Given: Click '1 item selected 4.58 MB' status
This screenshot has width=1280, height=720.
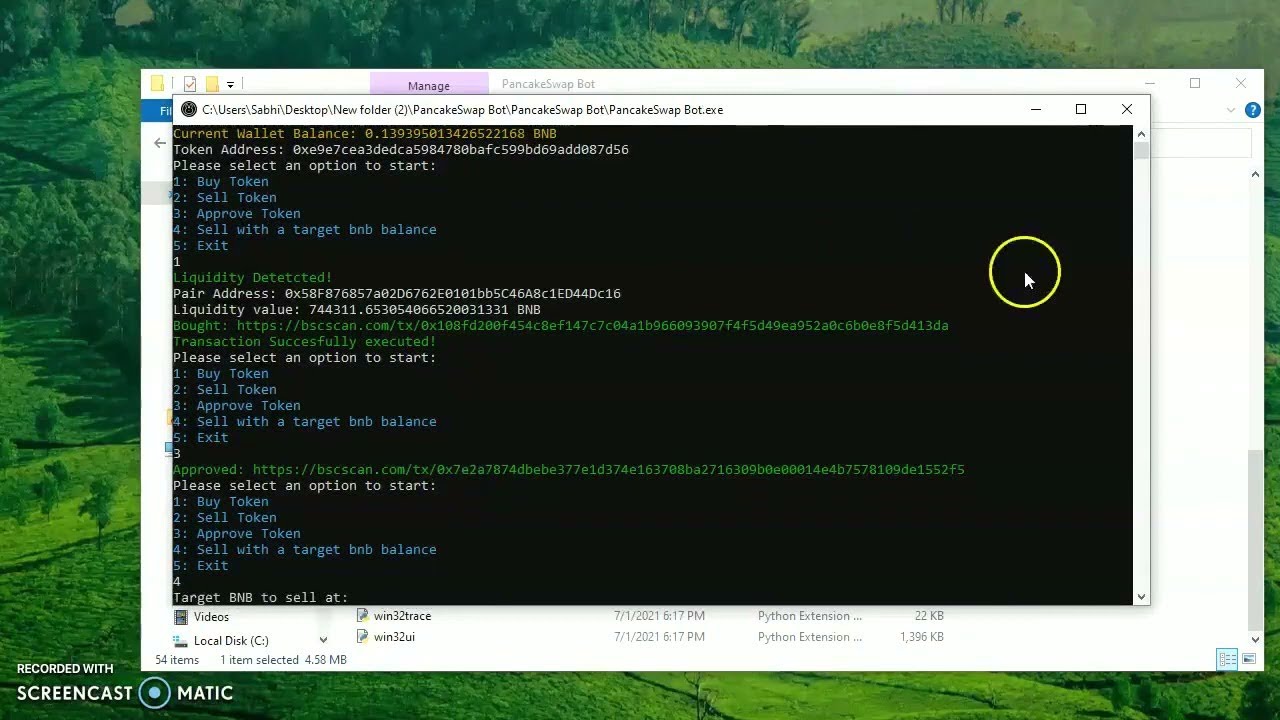Looking at the screenshot, I should [283, 660].
